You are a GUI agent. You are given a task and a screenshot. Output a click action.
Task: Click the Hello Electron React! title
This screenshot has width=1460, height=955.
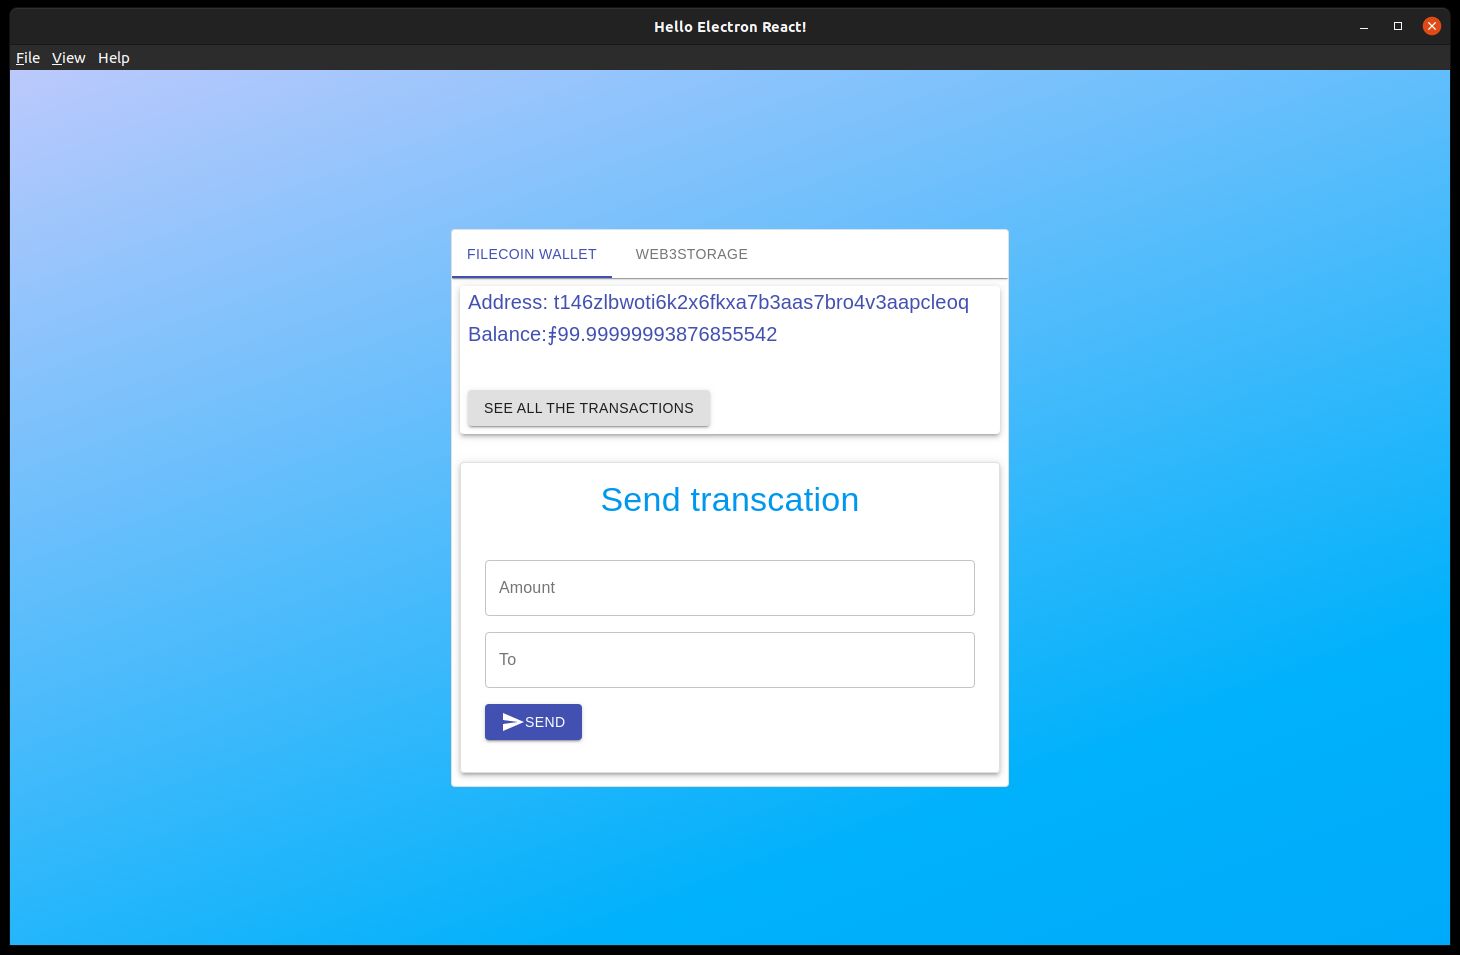730,27
